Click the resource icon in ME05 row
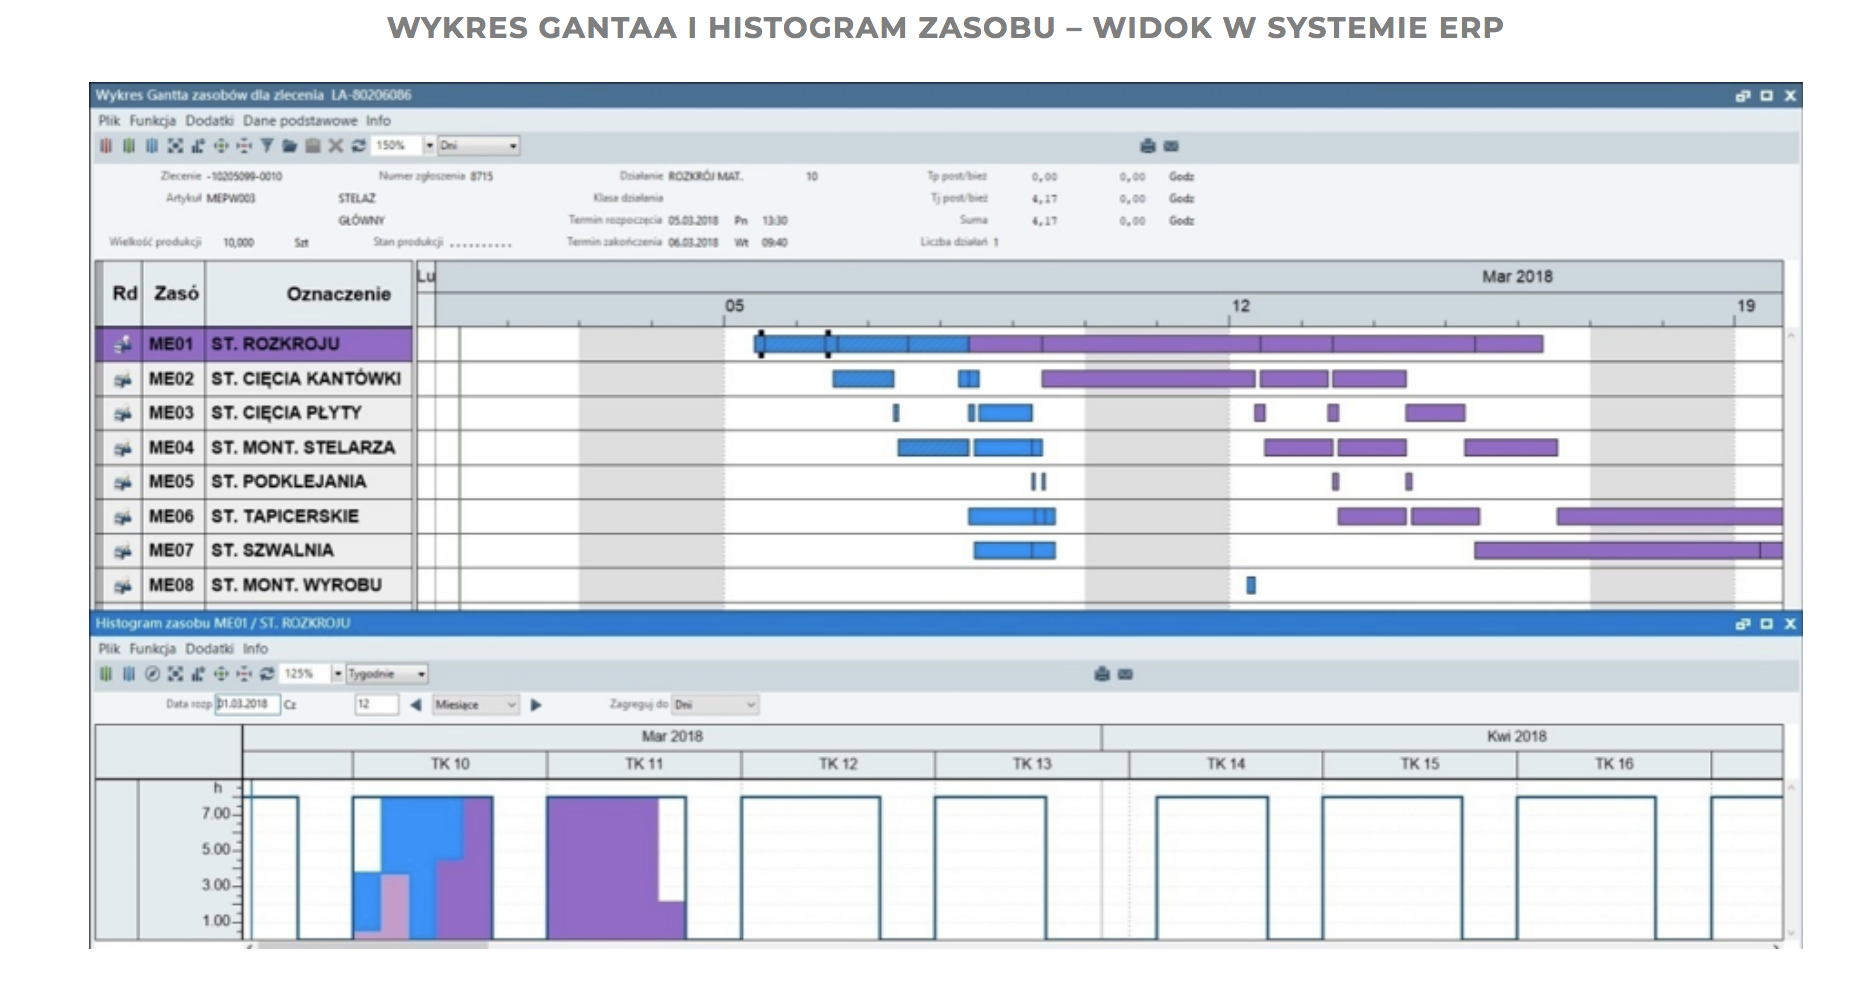This screenshot has height=982, width=1854. click(x=122, y=483)
